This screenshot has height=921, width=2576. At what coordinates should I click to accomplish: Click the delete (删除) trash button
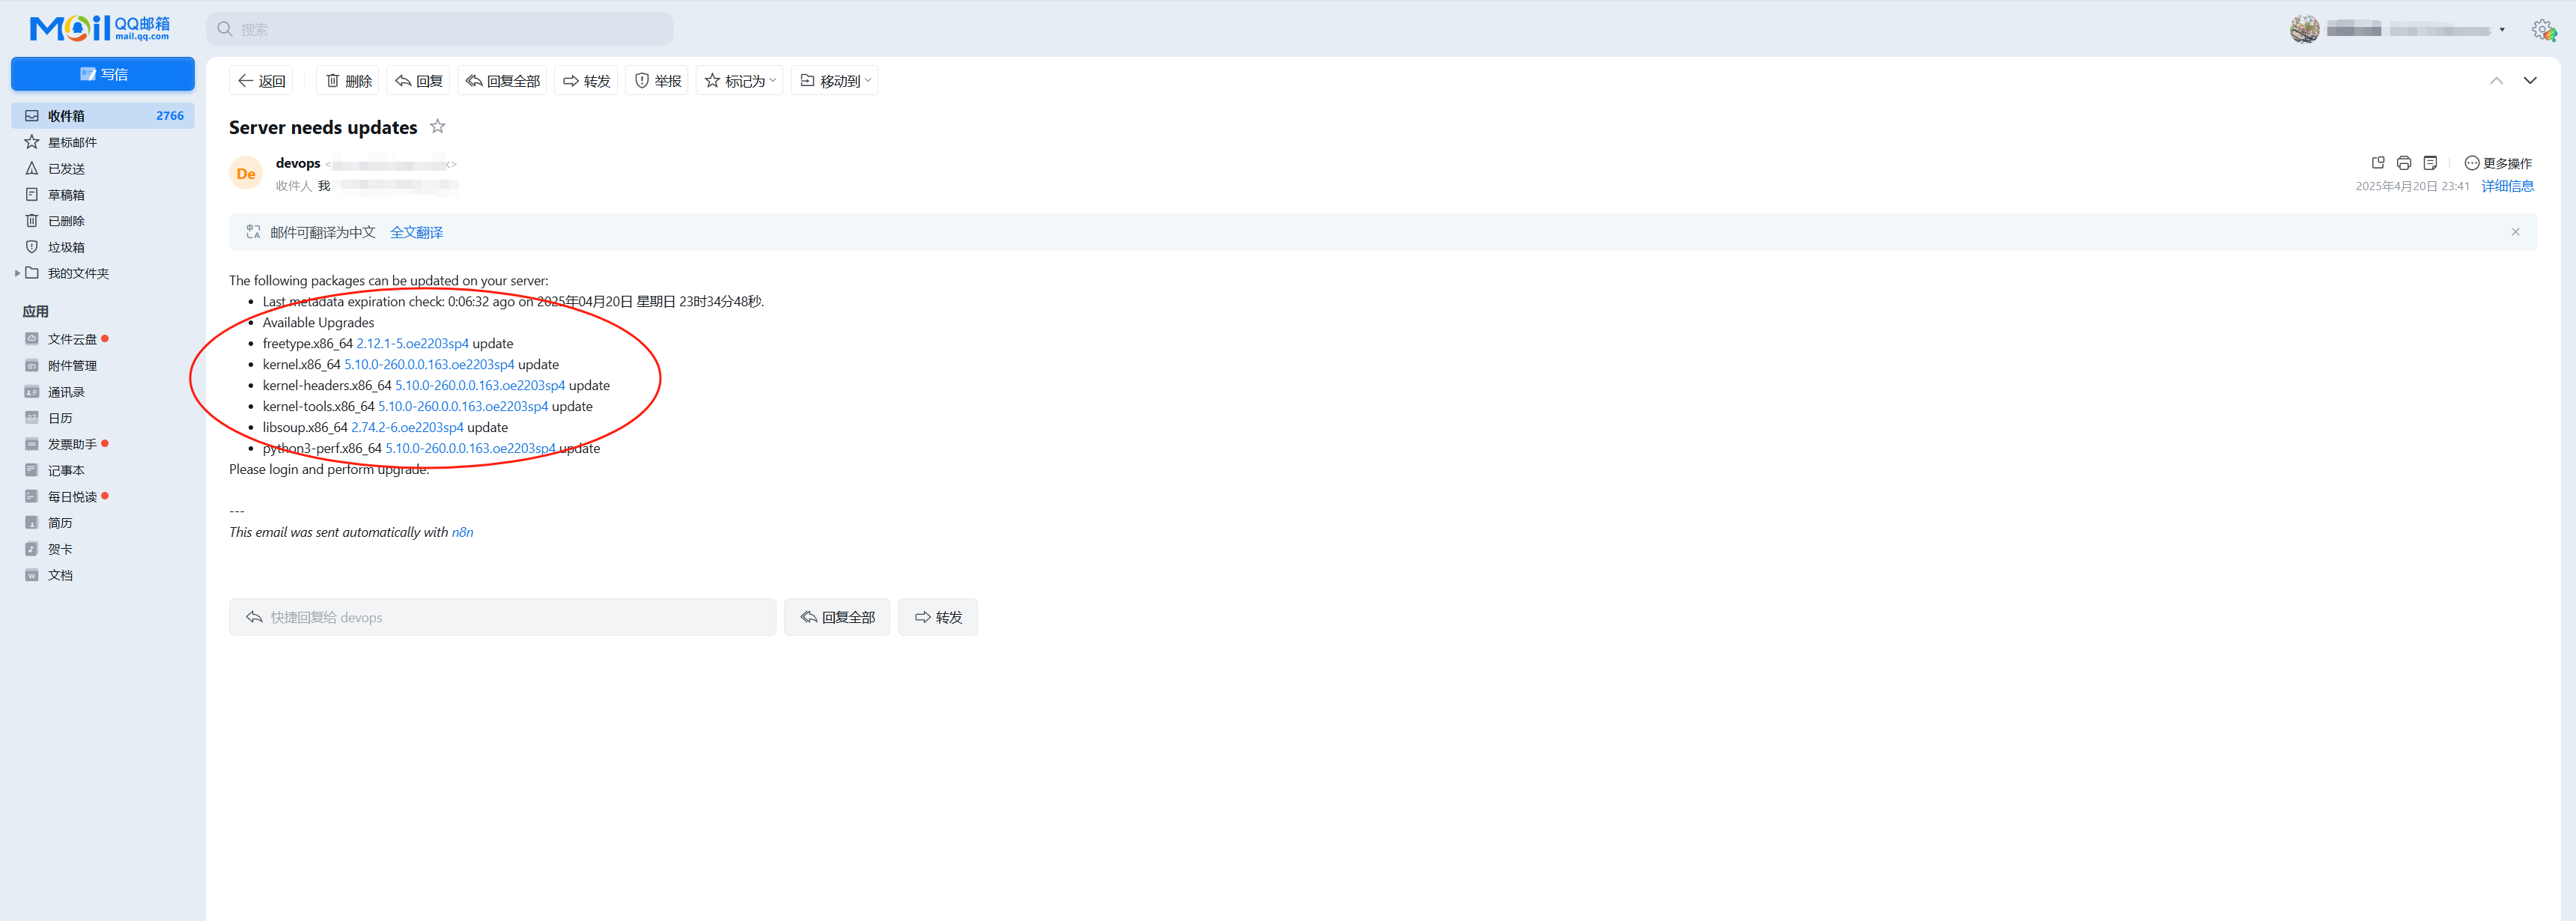pyautogui.click(x=348, y=81)
